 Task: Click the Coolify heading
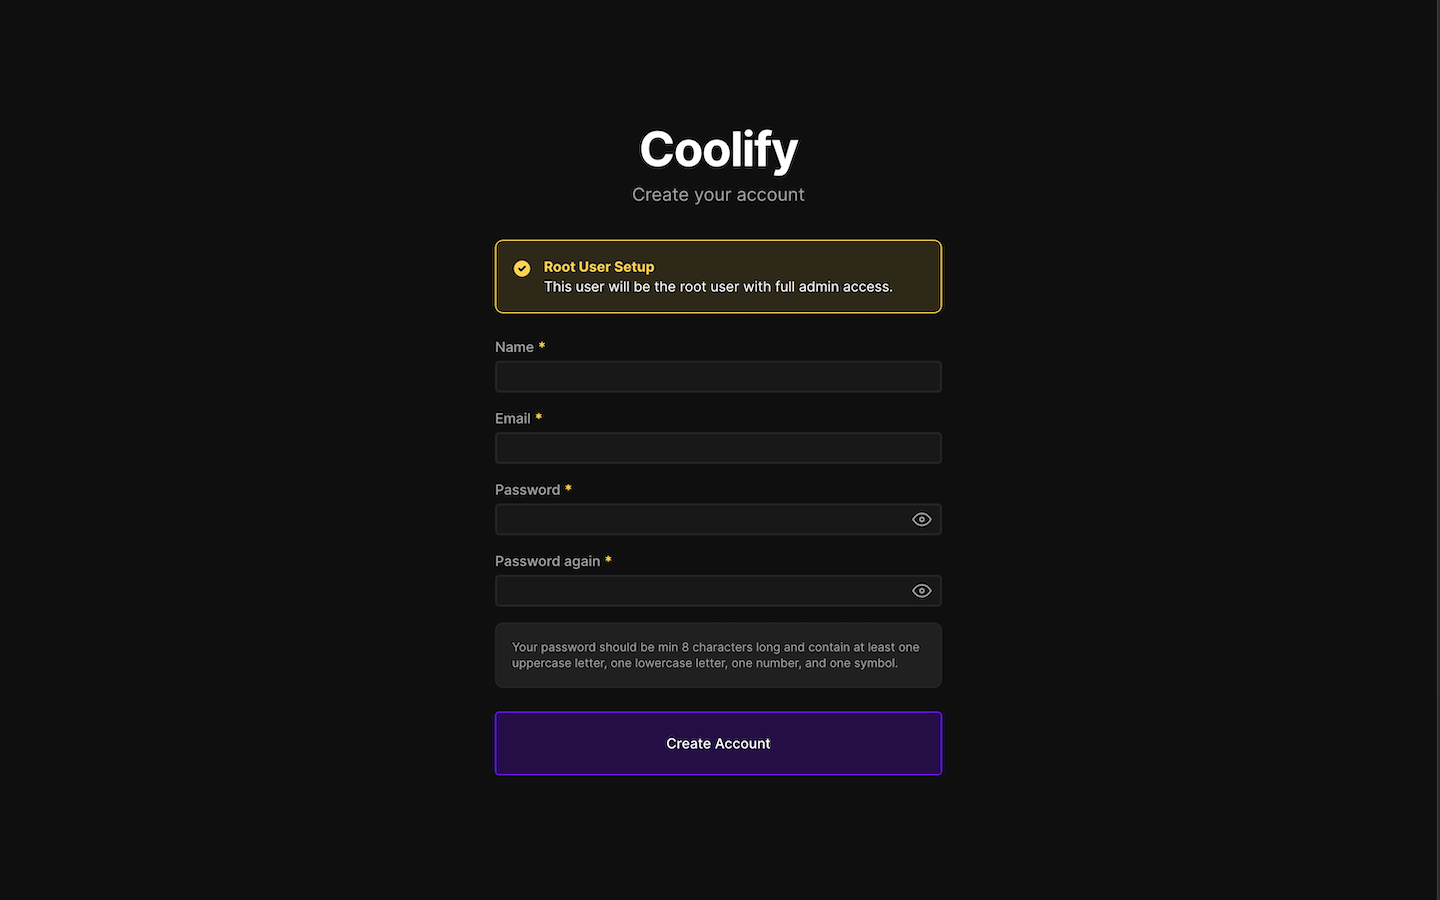click(718, 149)
